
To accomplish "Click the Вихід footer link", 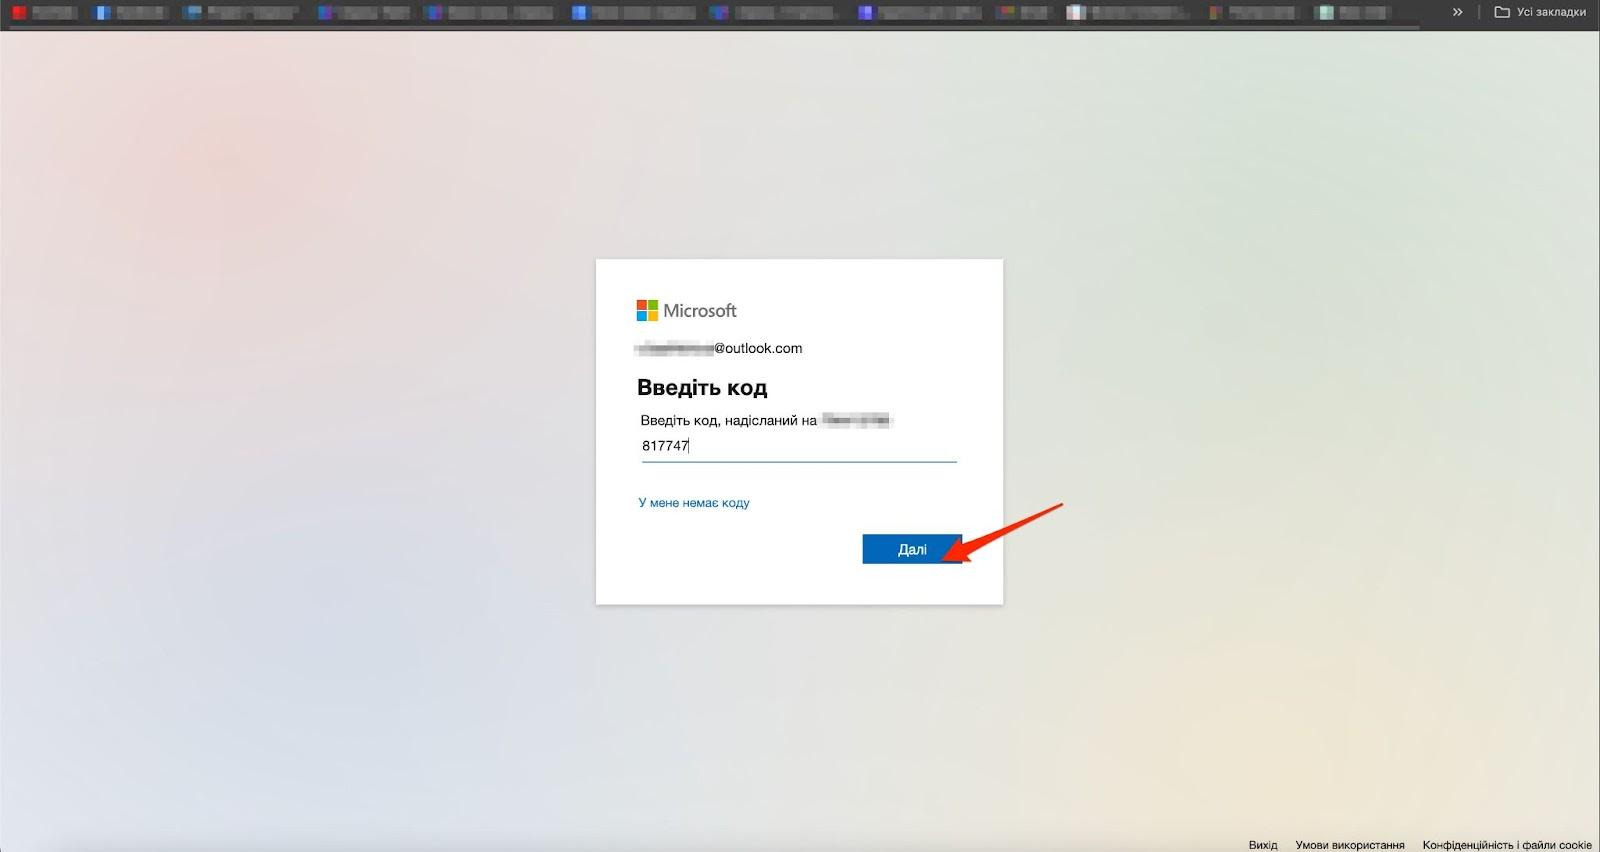I will coord(1263,845).
